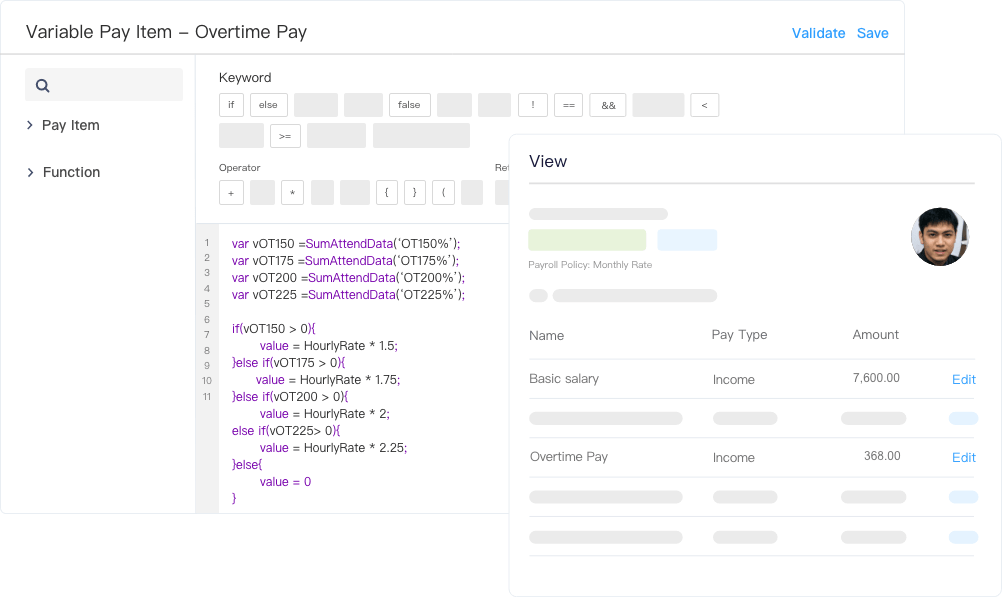1002x598 pixels.
Task: Insert the '+' plus operator
Action: coord(231,192)
